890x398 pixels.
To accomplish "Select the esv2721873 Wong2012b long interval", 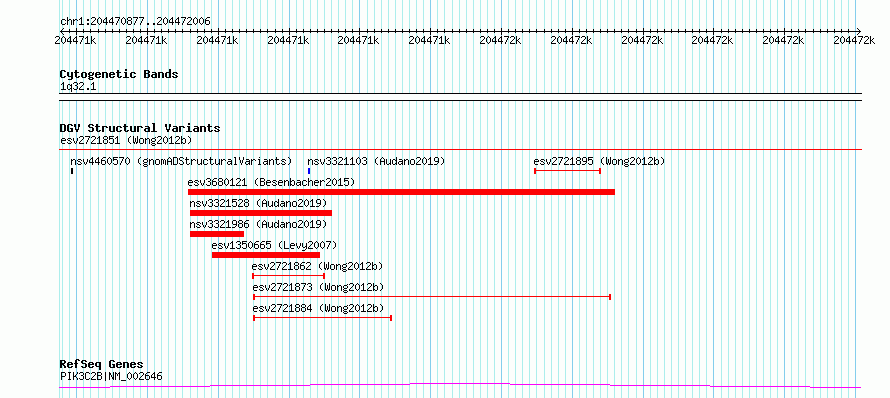I will (432, 297).
